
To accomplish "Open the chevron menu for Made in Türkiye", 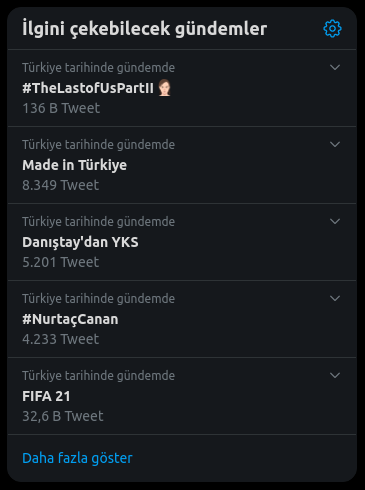I will [335, 144].
